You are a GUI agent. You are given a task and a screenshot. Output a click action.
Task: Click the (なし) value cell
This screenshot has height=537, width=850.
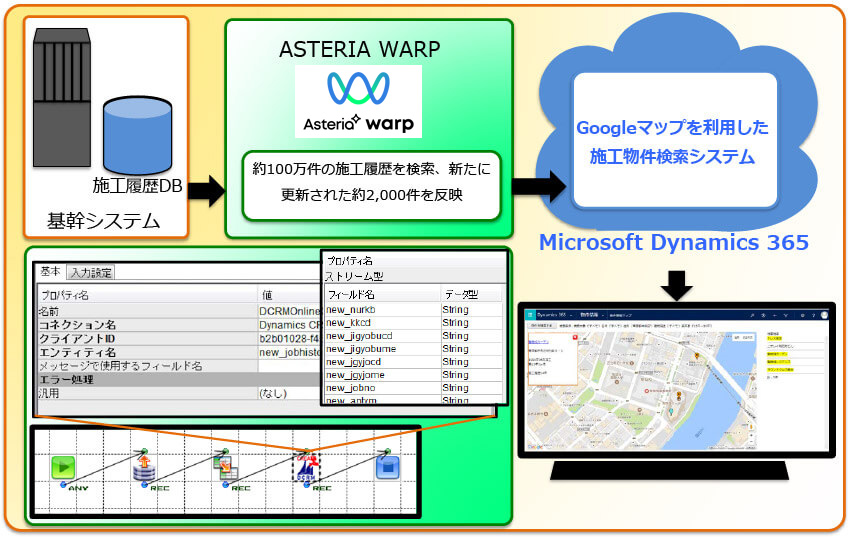tap(289, 393)
